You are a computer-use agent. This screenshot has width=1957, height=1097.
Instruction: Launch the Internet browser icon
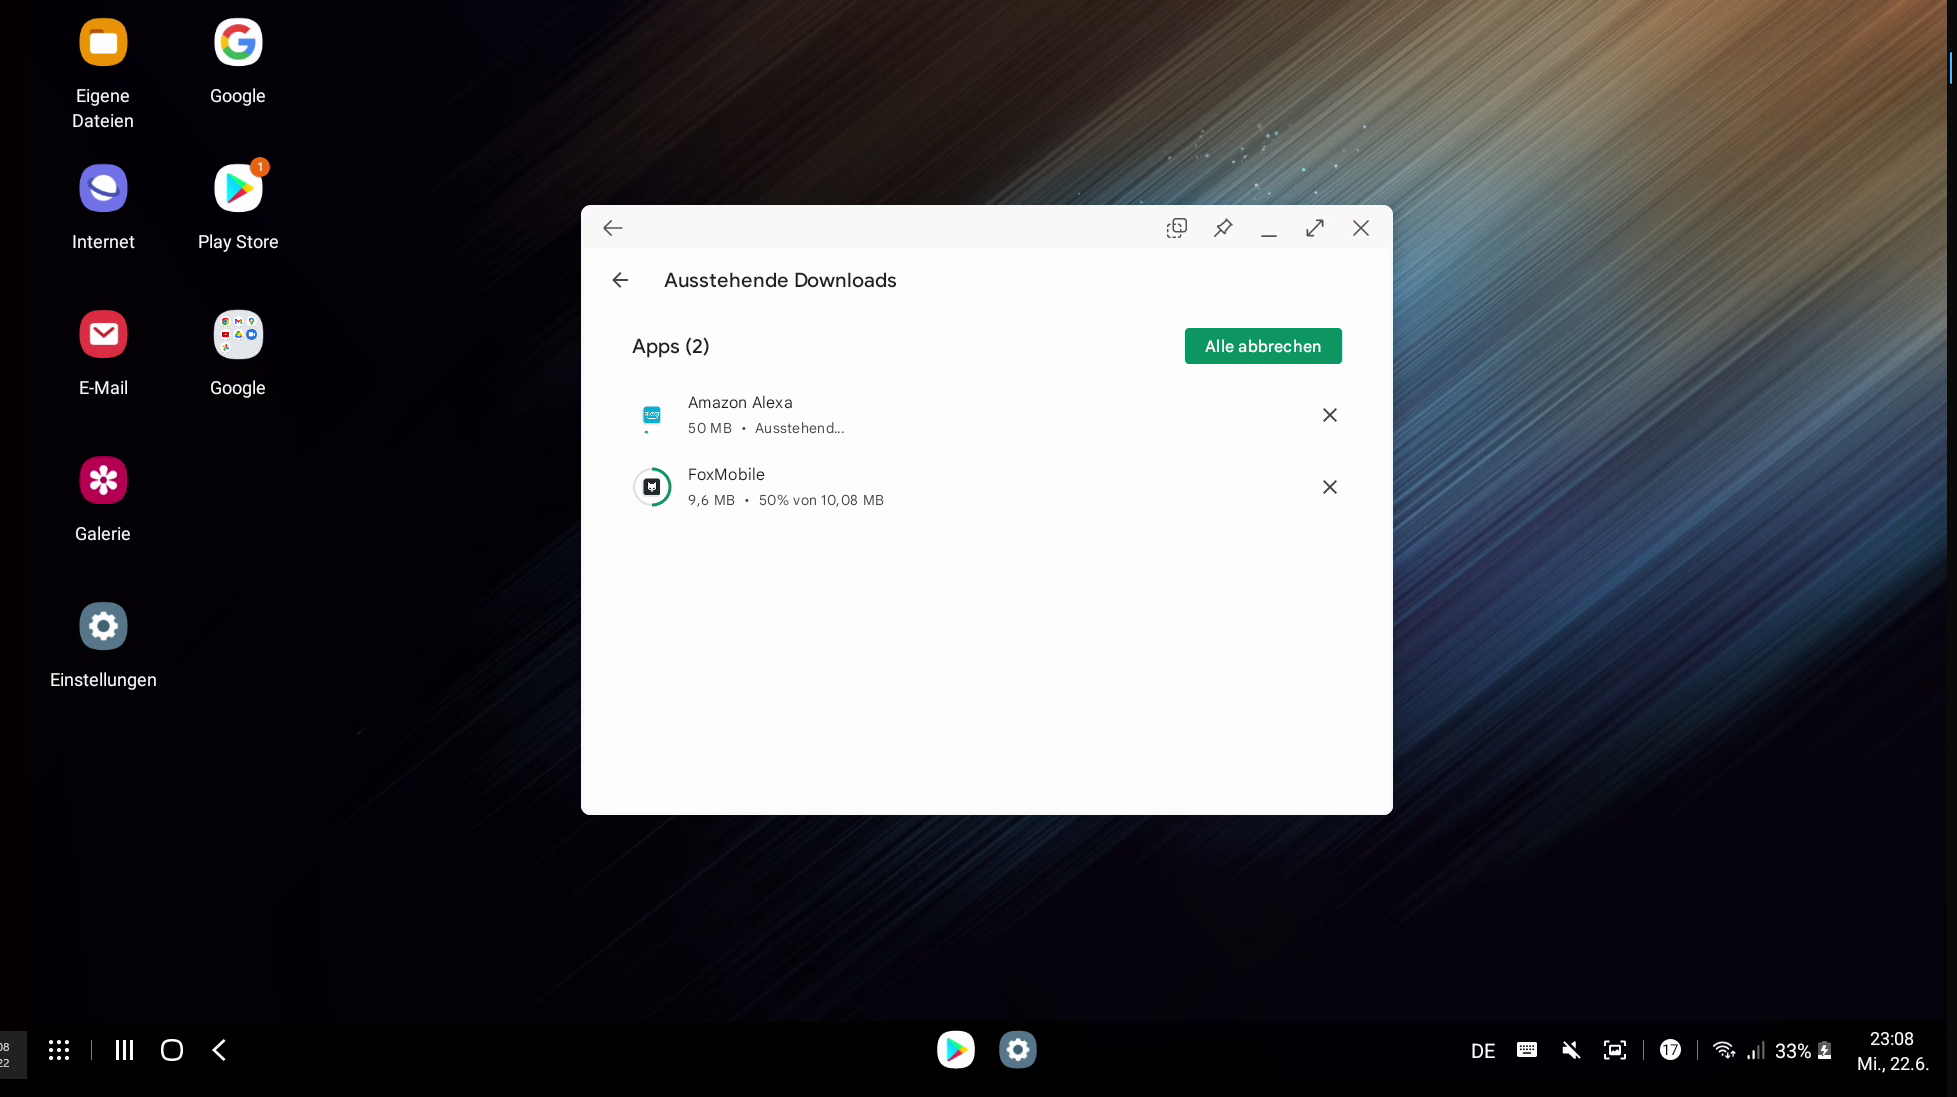pyautogui.click(x=103, y=189)
